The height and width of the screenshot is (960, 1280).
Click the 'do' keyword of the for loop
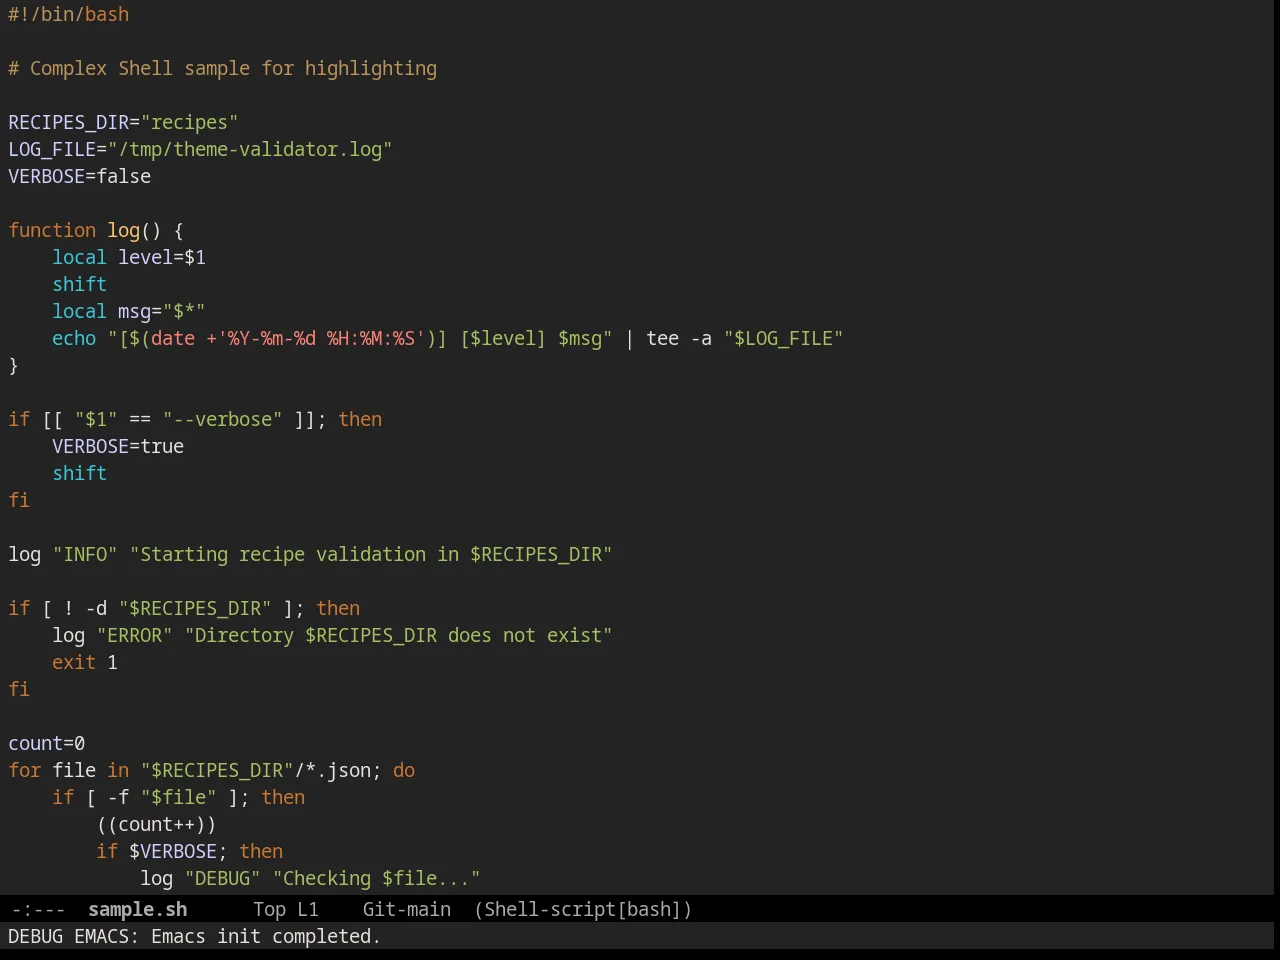click(x=404, y=770)
